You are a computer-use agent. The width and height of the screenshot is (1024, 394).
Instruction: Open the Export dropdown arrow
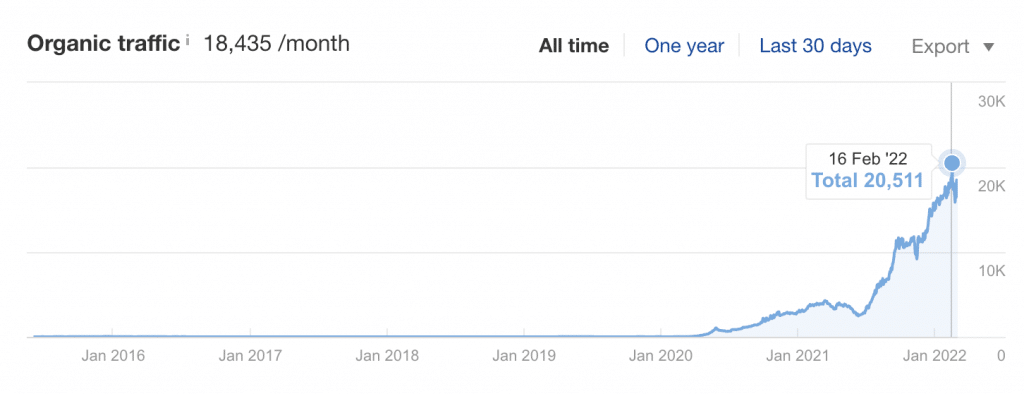coord(989,47)
